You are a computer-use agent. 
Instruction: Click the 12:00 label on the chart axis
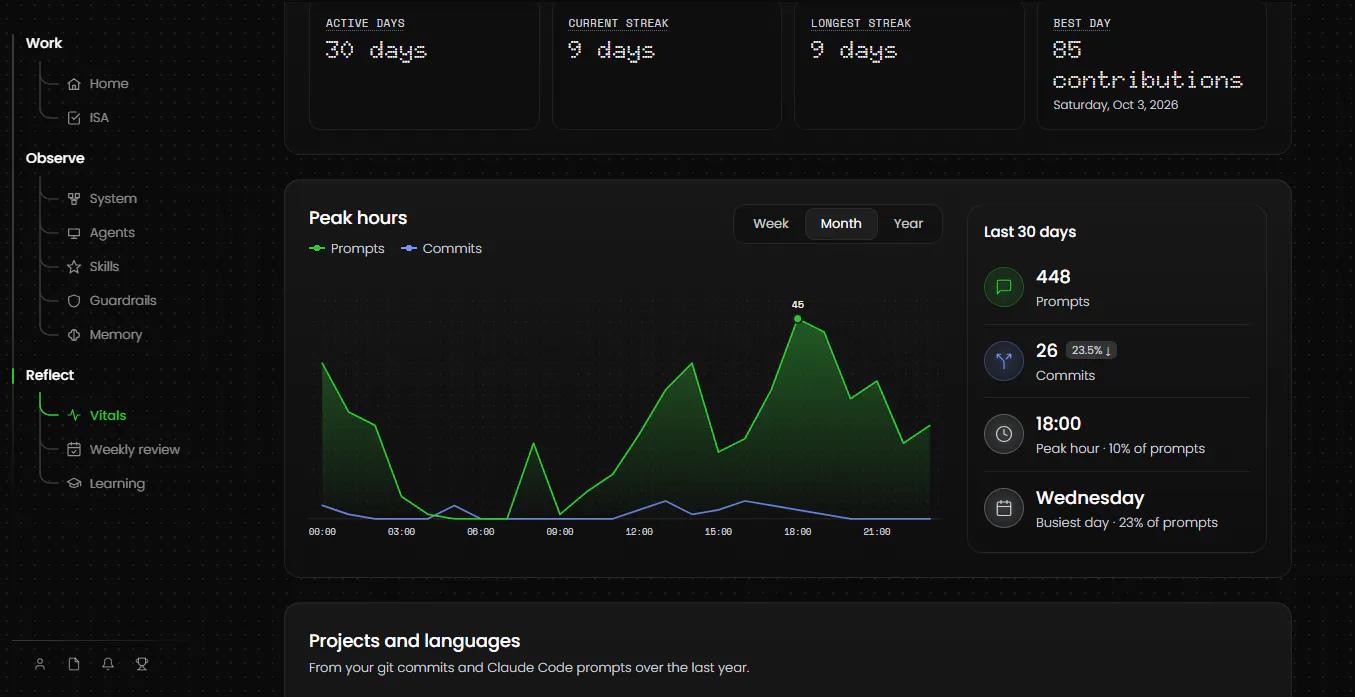click(x=639, y=532)
